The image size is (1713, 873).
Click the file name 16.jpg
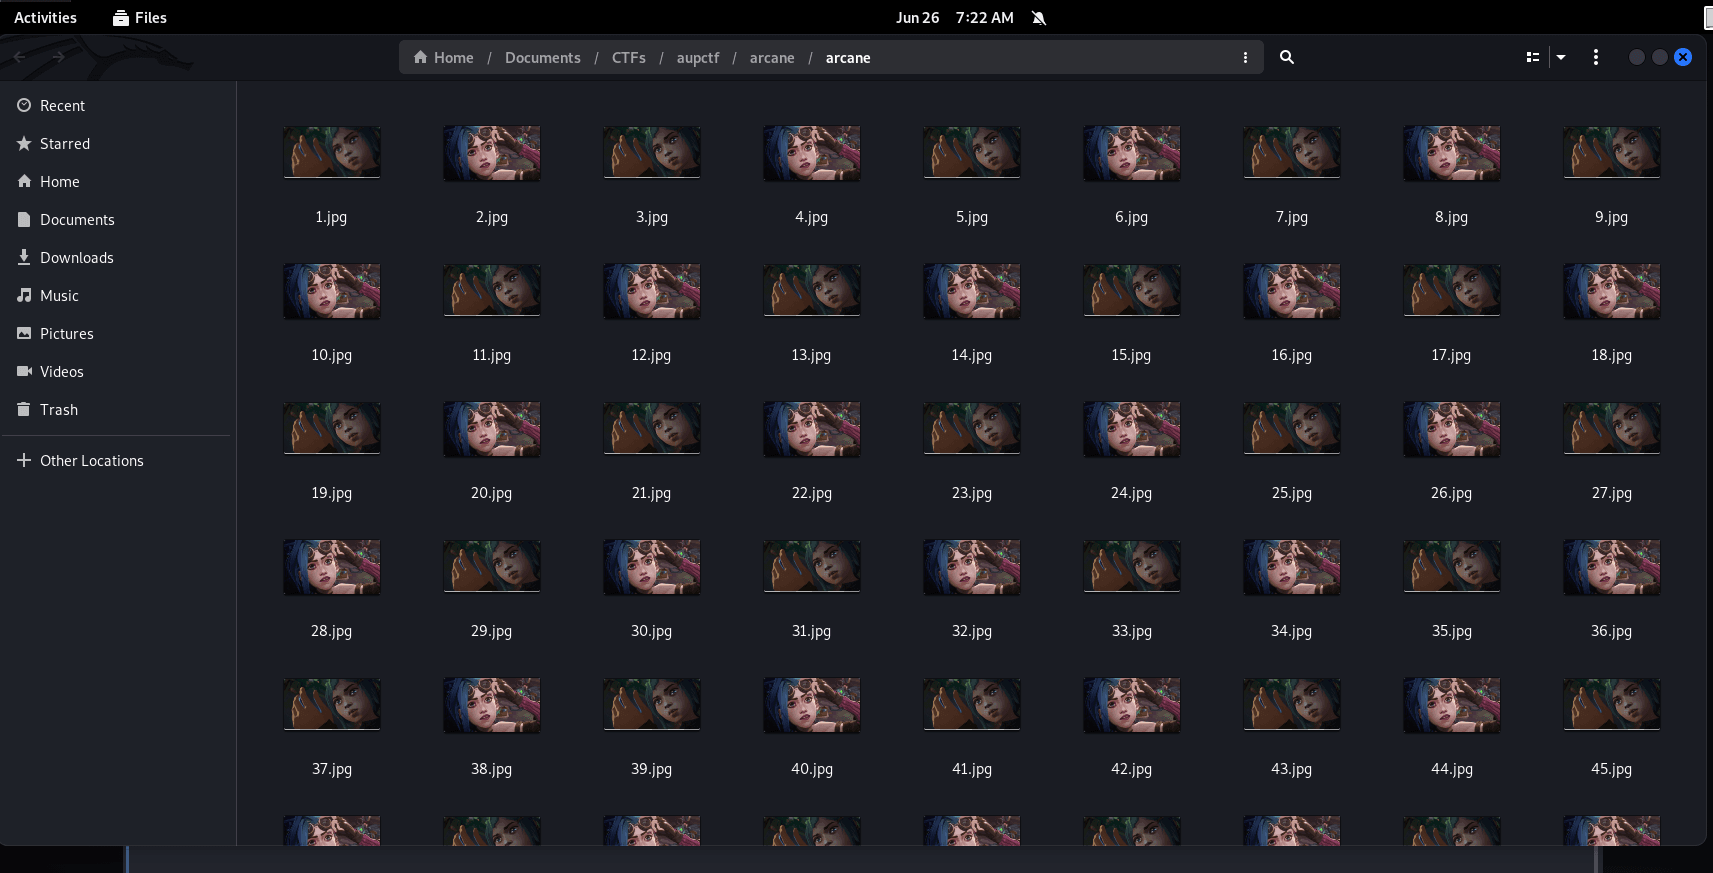(x=1292, y=355)
